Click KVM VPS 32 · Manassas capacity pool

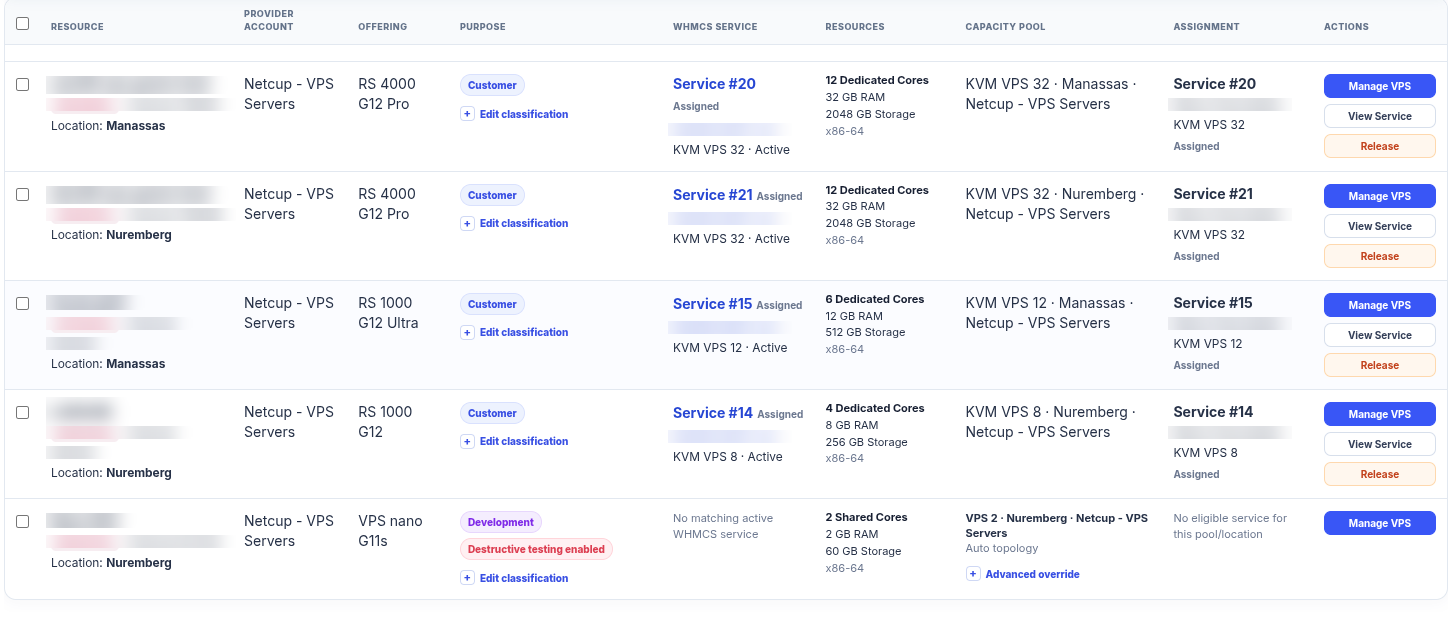(1051, 94)
